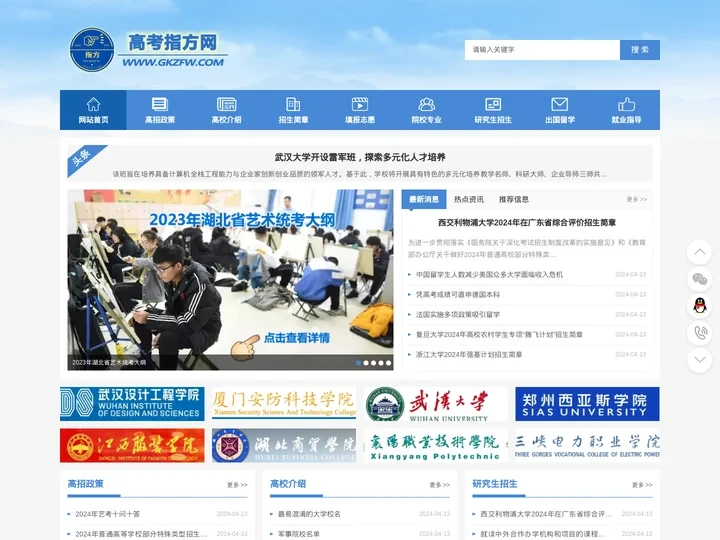The width and height of the screenshot is (720, 540).
Task: Select the fifth carousel dot indicator
Action: point(388,363)
